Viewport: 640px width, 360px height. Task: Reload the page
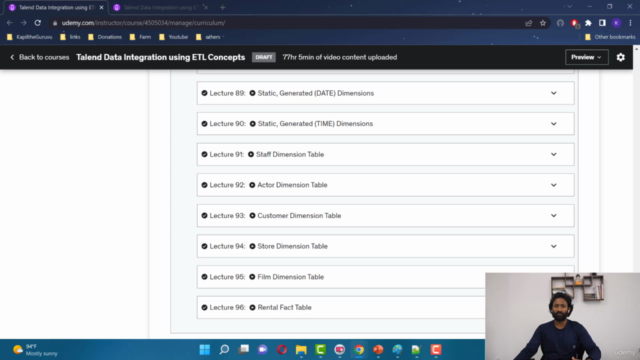pyautogui.click(x=38, y=23)
